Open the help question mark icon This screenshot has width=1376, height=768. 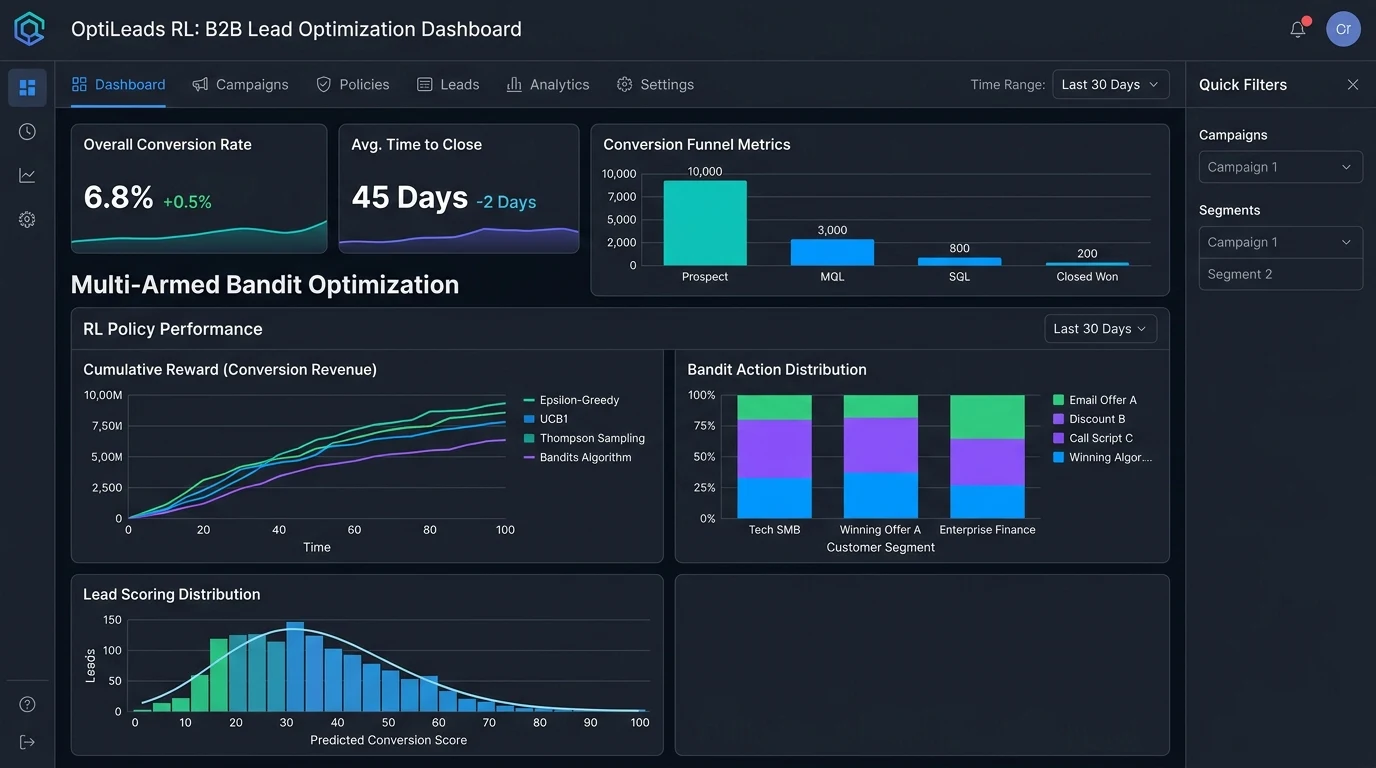(x=27, y=704)
